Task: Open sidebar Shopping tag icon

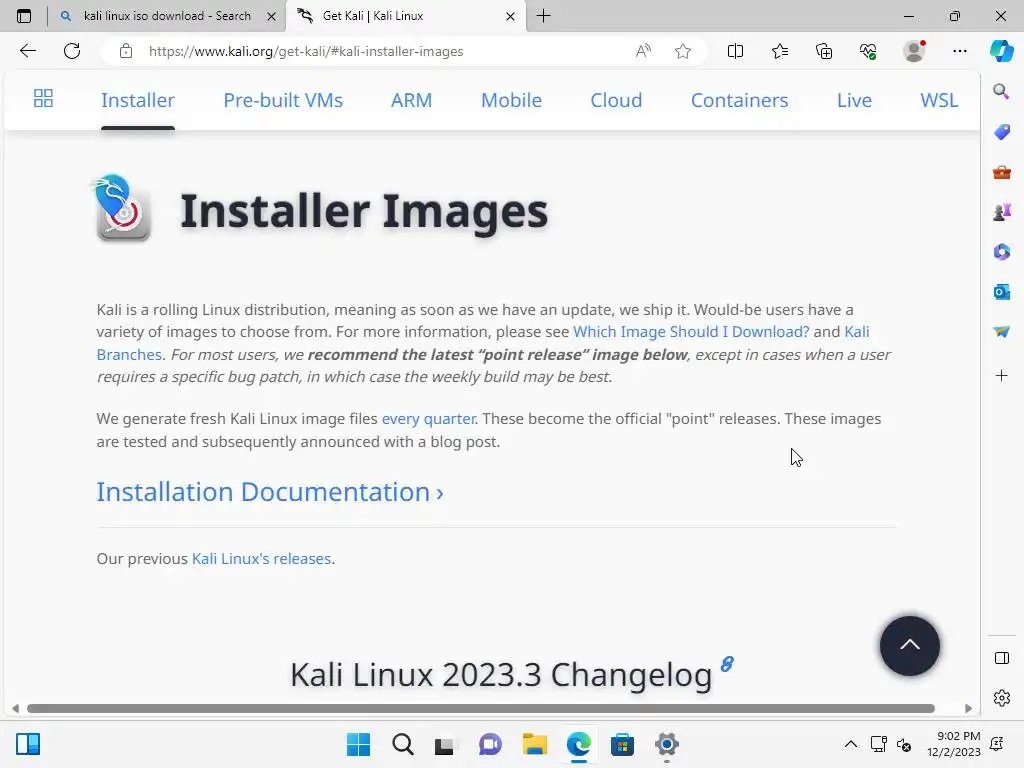Action: 1001,132
